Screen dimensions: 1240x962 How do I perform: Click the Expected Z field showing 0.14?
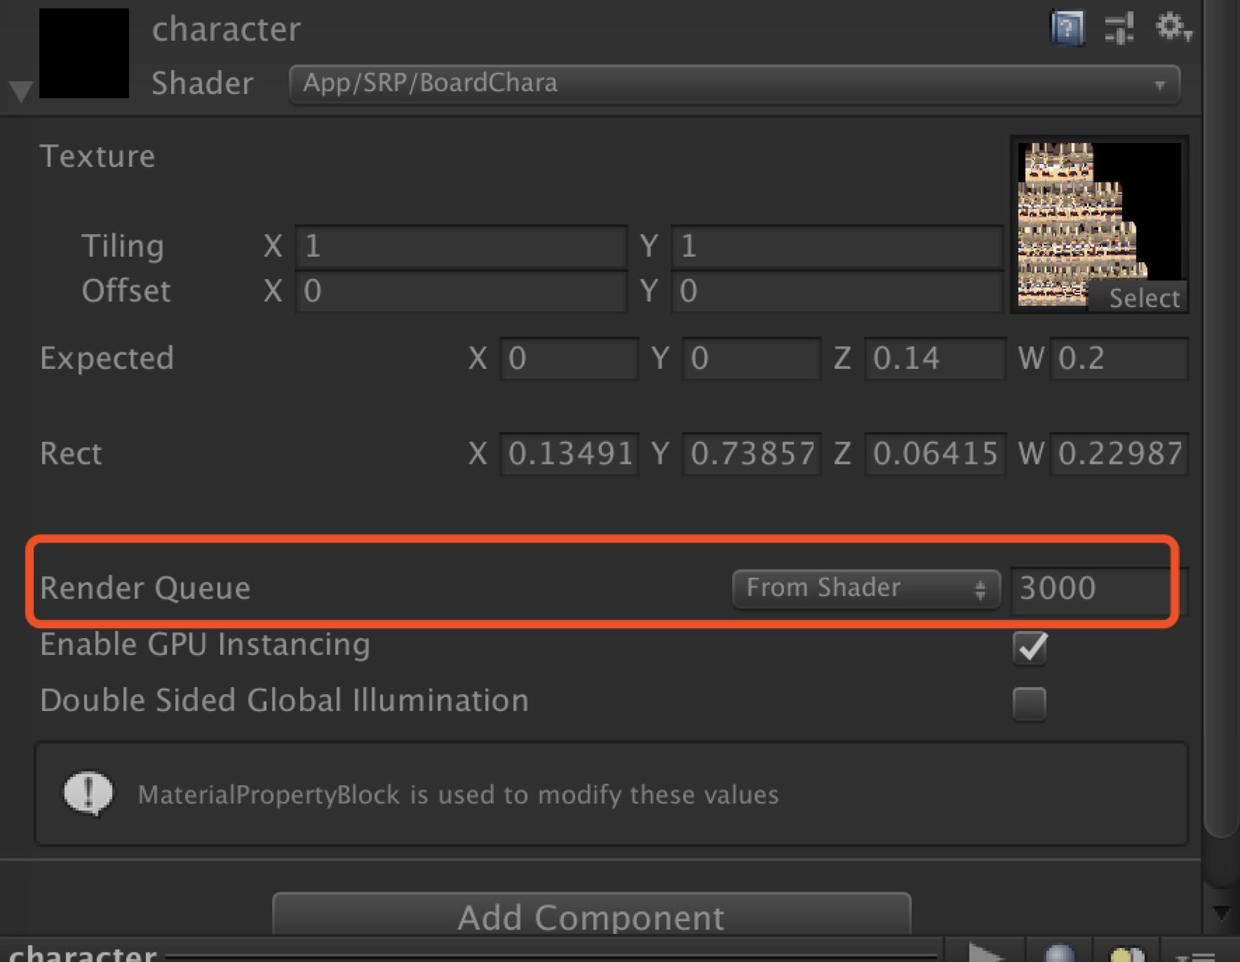point(934,359)
